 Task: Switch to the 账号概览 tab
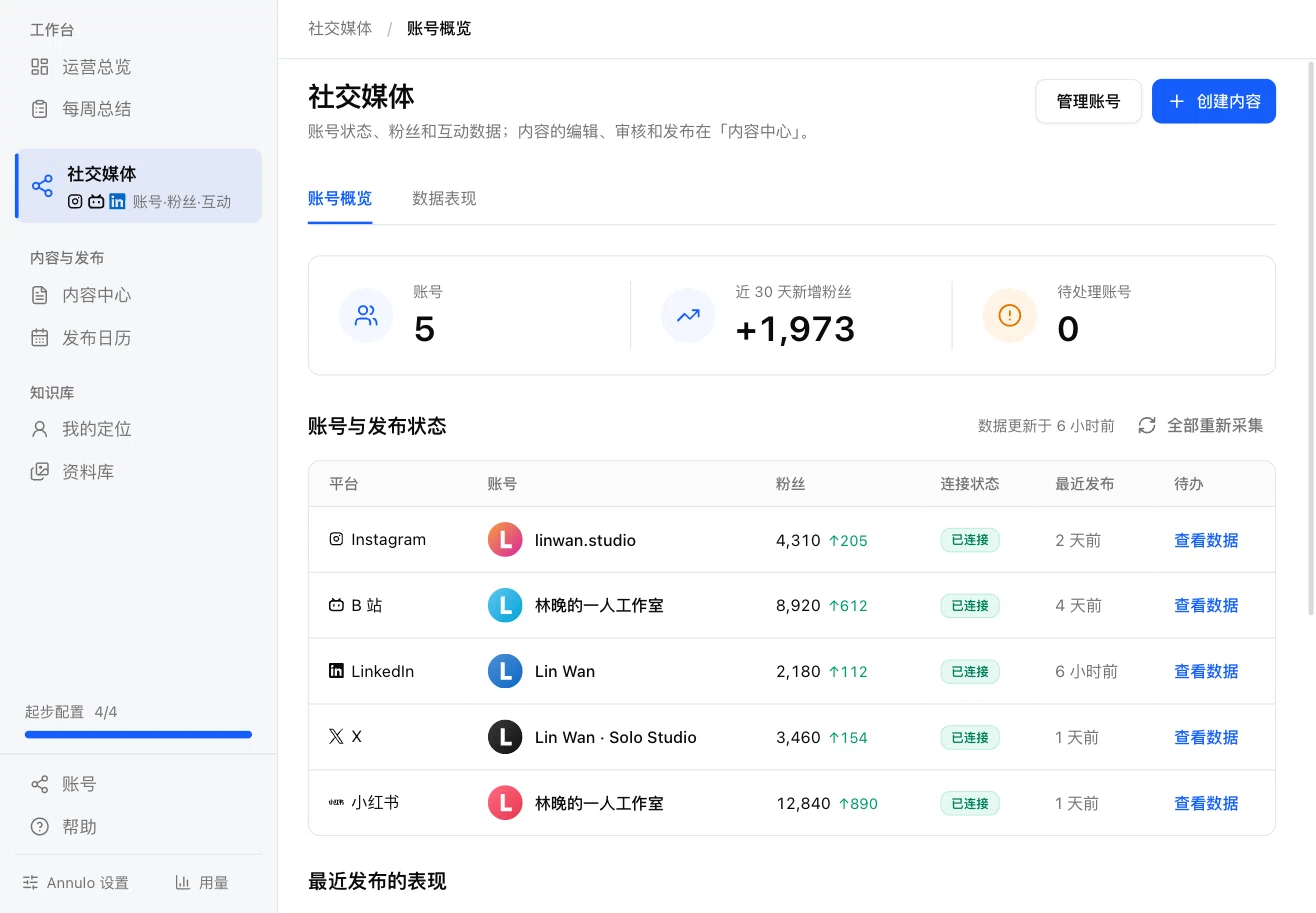tap(340, 198)
